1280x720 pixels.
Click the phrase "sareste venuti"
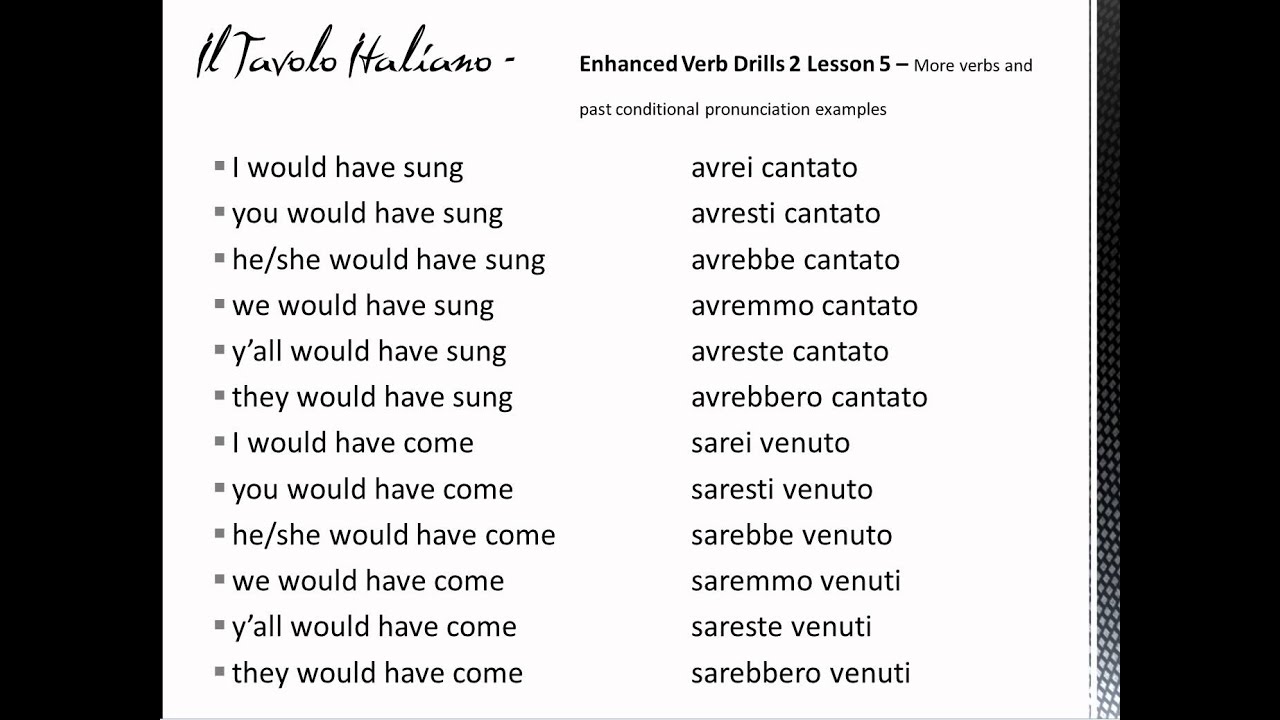(781, 627)
